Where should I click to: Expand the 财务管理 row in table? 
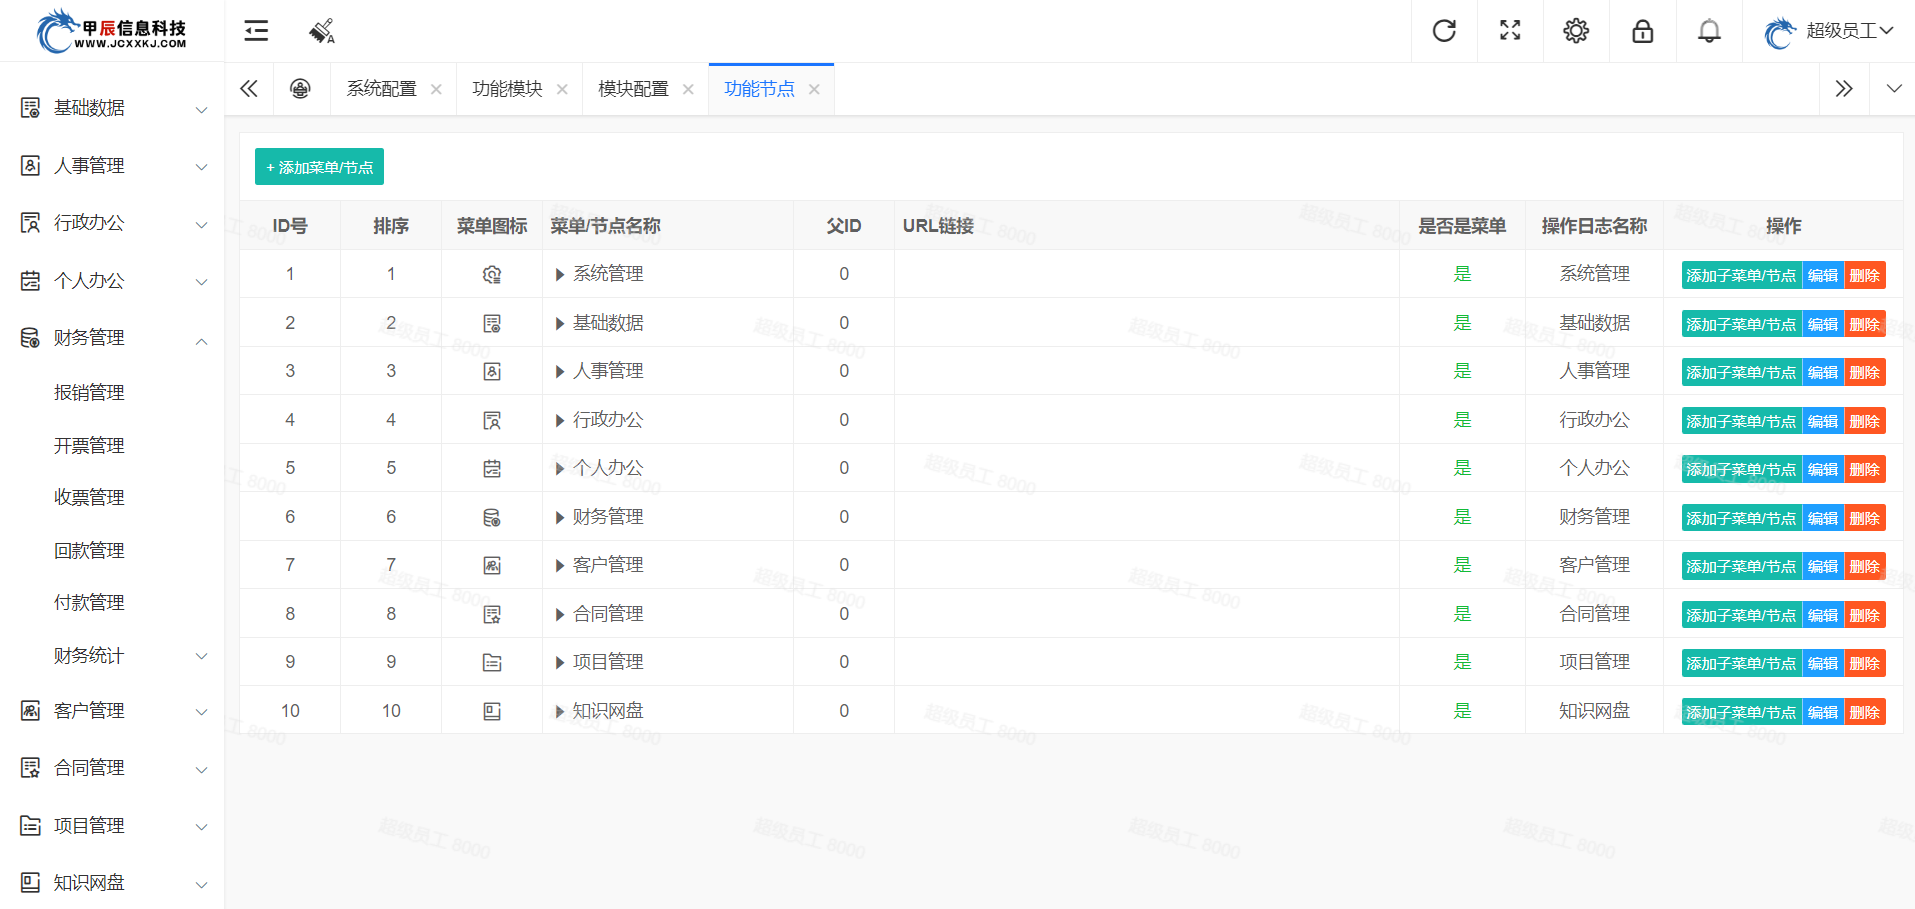click(x=560, y=518)
